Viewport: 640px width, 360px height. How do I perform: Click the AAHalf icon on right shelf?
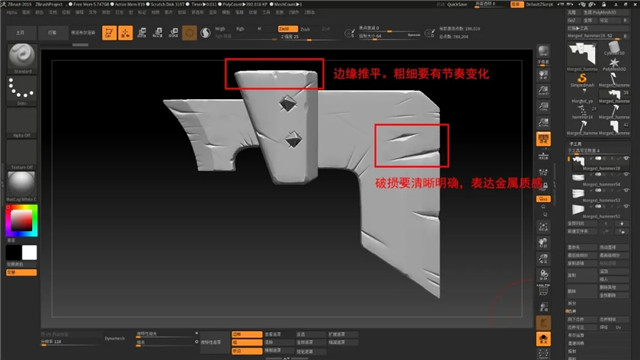click(543, 123)
